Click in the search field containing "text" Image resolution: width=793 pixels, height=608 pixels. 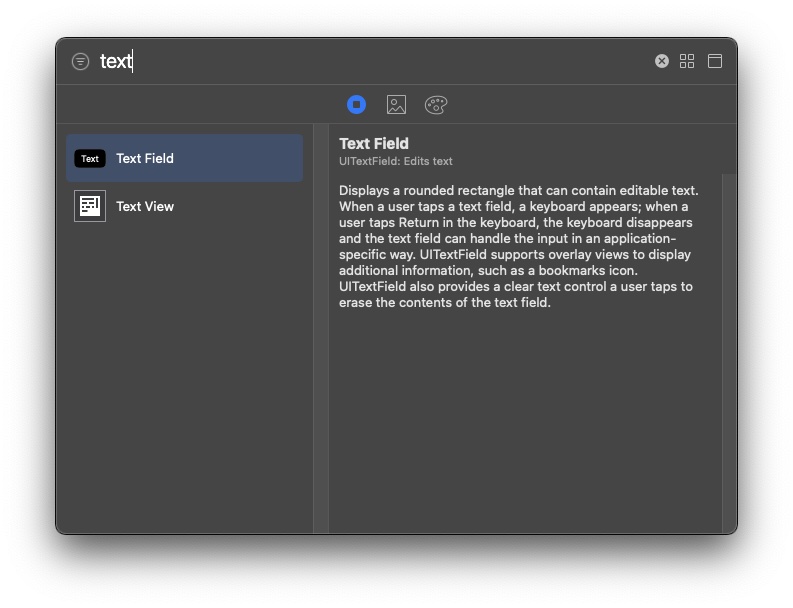pos(374,61)
